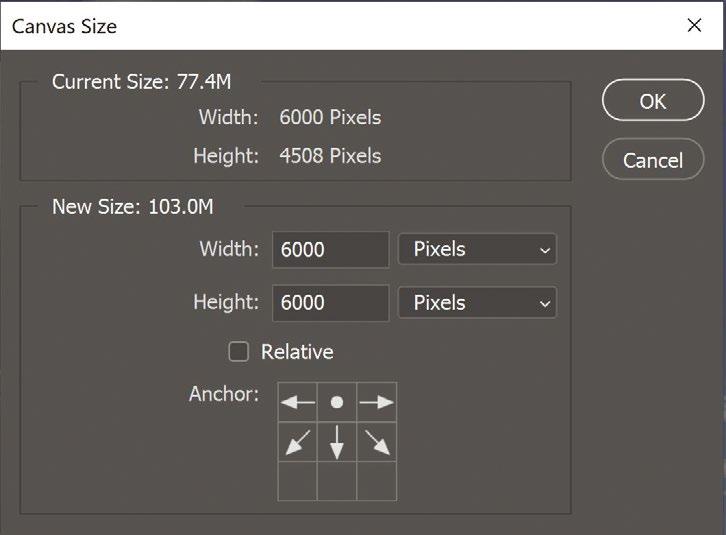Focus the Height input field
The image size is (726, 535).
(330, 302)
